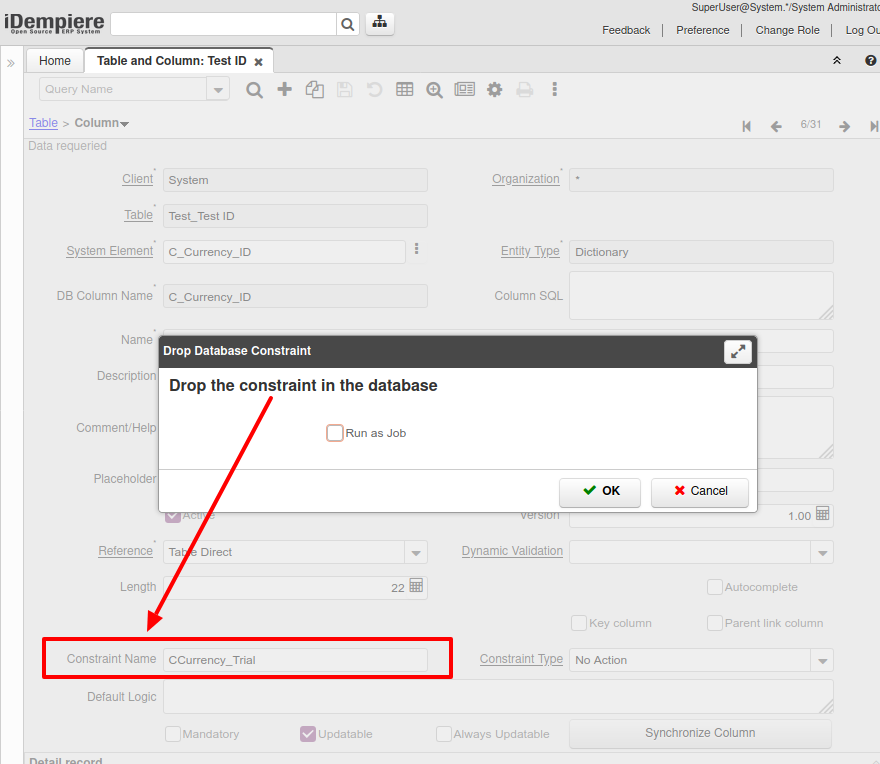
Task: Click the Save floppy disk icon
Action: (345, 90)
